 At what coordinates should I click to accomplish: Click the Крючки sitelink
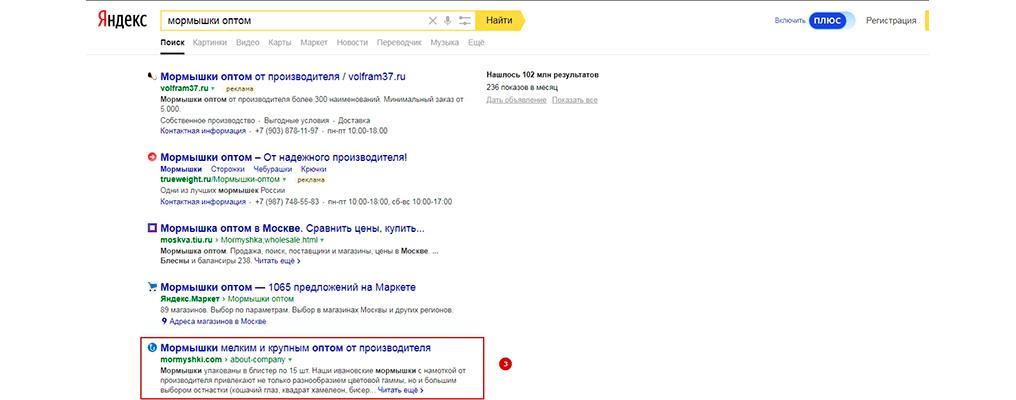314,169
